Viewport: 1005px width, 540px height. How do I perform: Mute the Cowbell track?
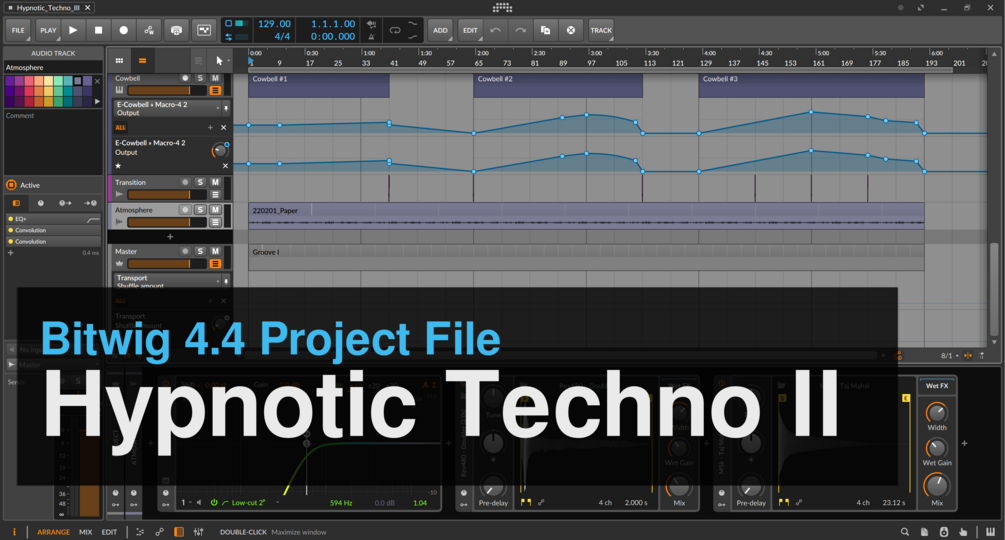click(x=215, y=78)
